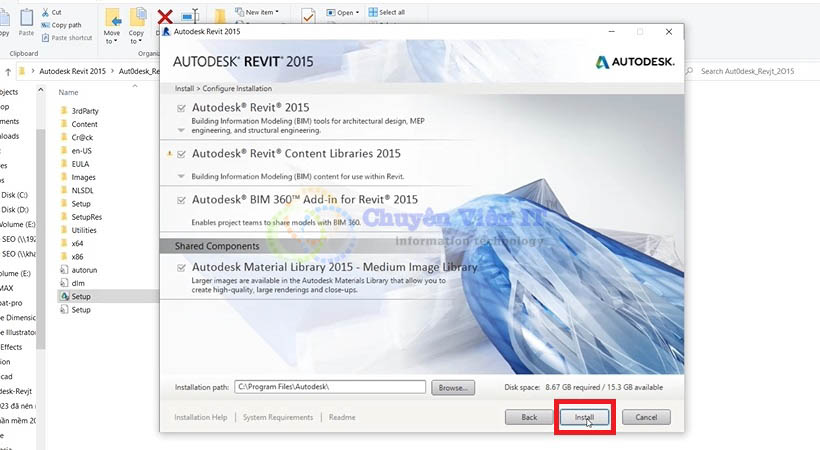The height and width of the screenshot is (450, 820).
Task: Open the System Requirements link
Action: point(278,417)
